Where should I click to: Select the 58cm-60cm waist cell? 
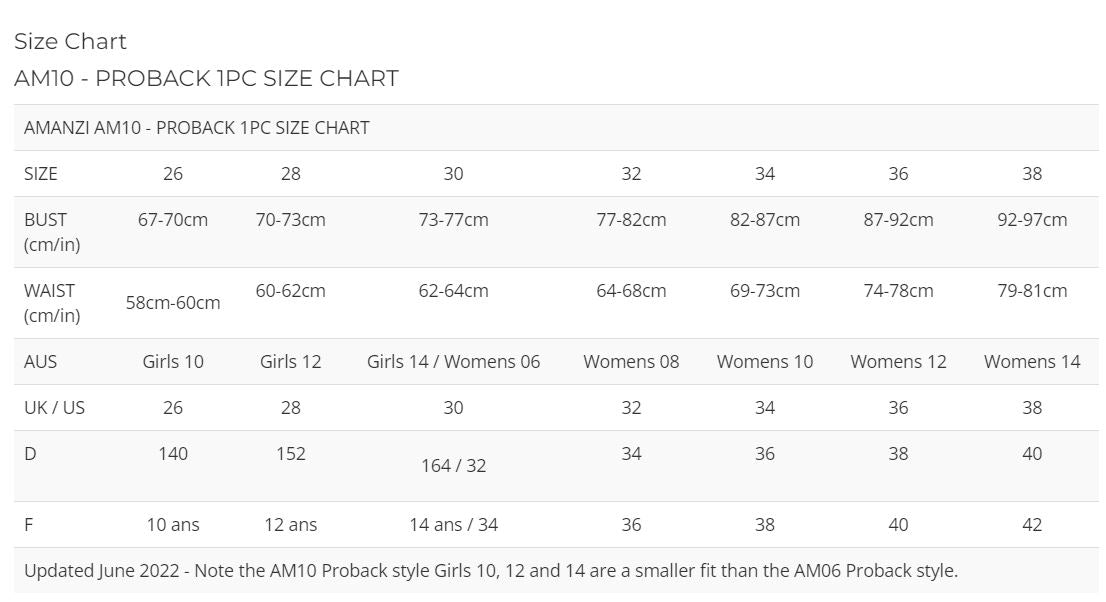pyautogui.click(x=173, y=303)
